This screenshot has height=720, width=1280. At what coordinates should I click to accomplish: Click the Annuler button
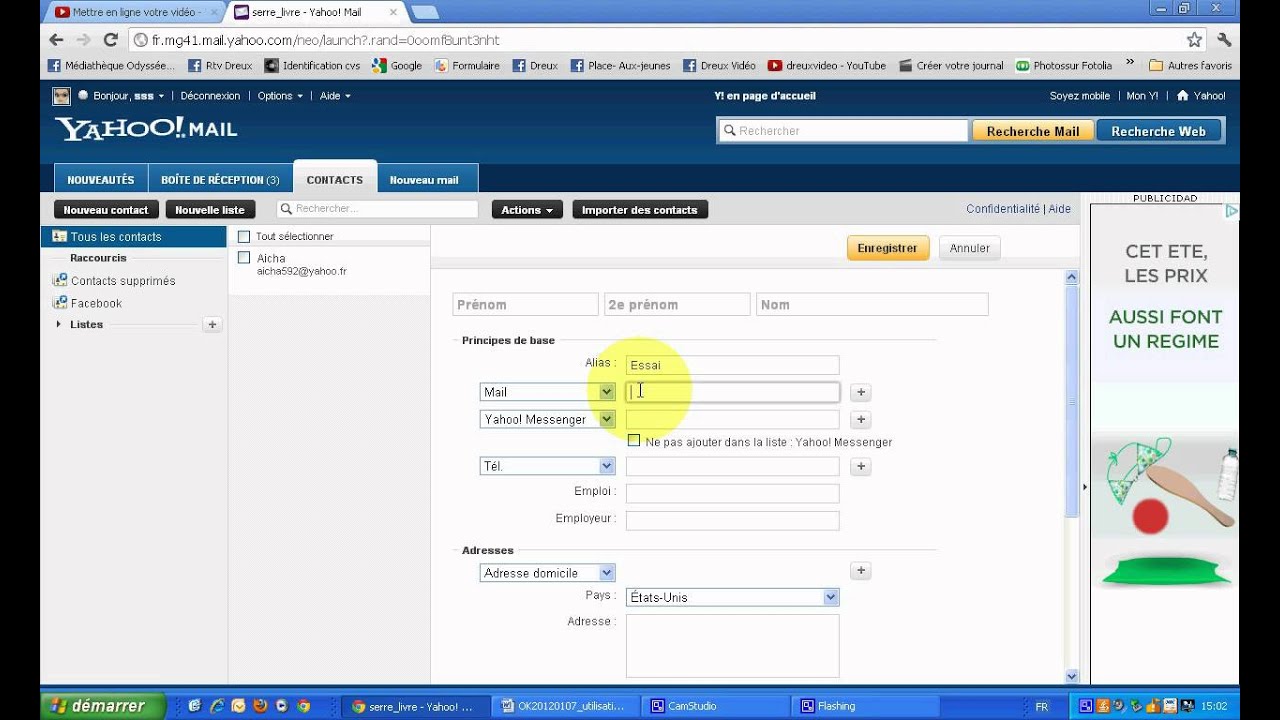point(970,248)
